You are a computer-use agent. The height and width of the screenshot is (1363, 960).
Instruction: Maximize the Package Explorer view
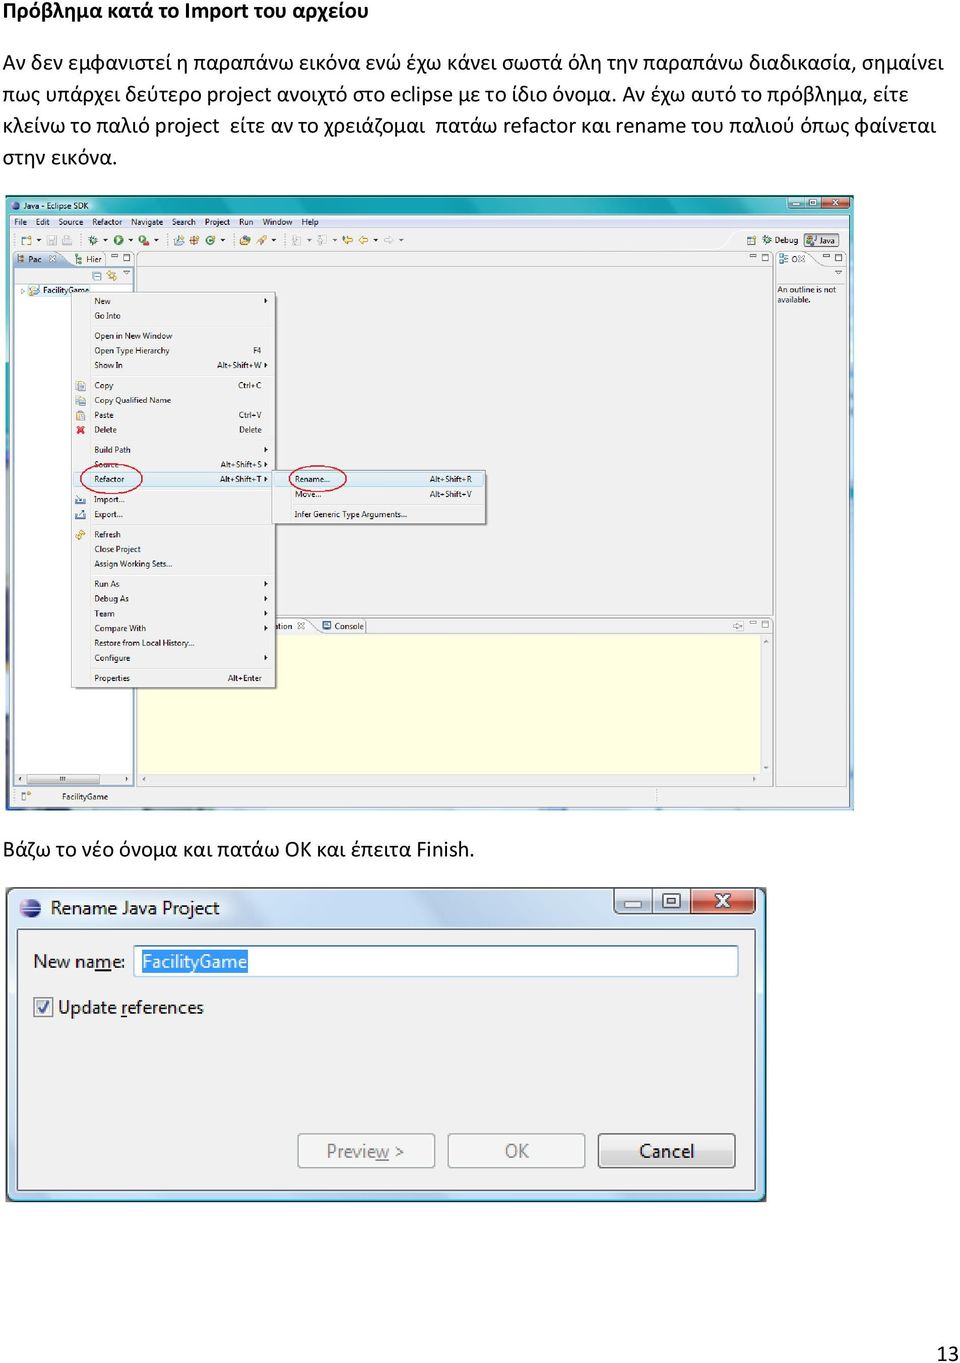127,258
